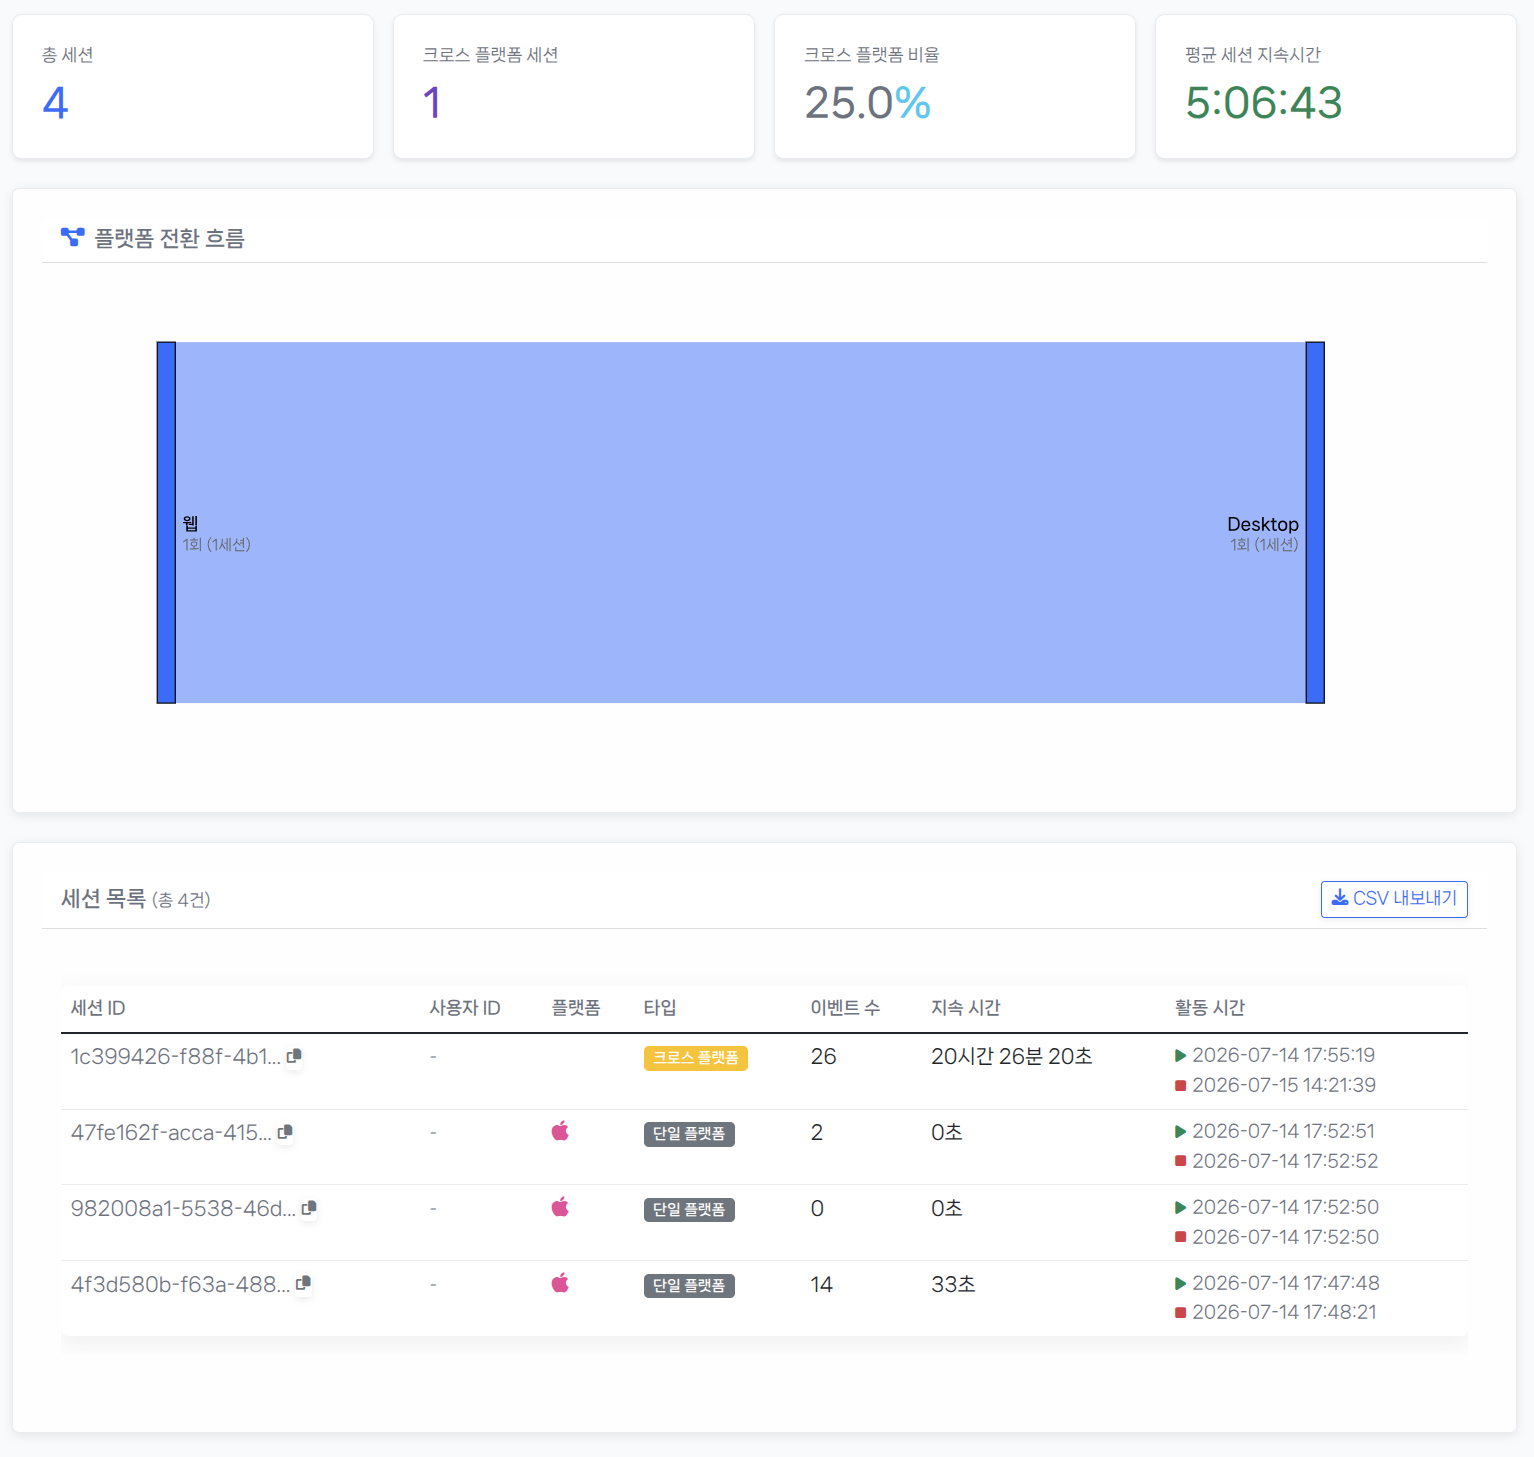Click end time 2026-07-15 14:21:39
The height and width of the screenshot is (1457, 1534).
[x=1284, y=1085]
